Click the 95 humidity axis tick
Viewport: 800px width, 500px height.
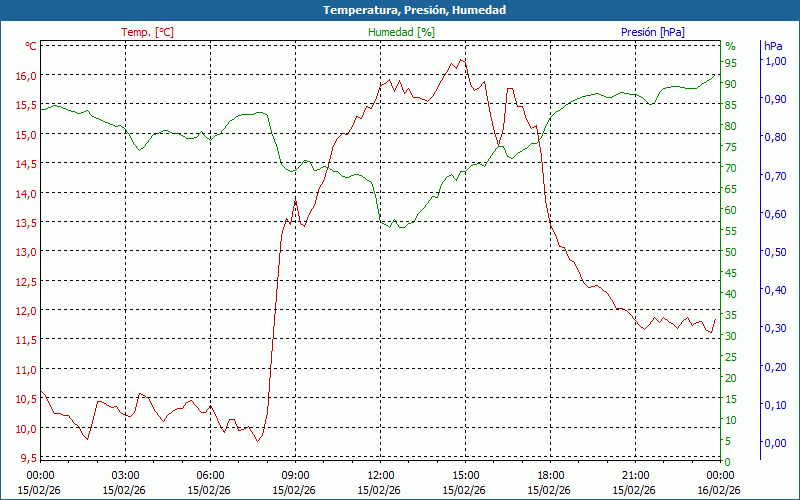(731, 63)
